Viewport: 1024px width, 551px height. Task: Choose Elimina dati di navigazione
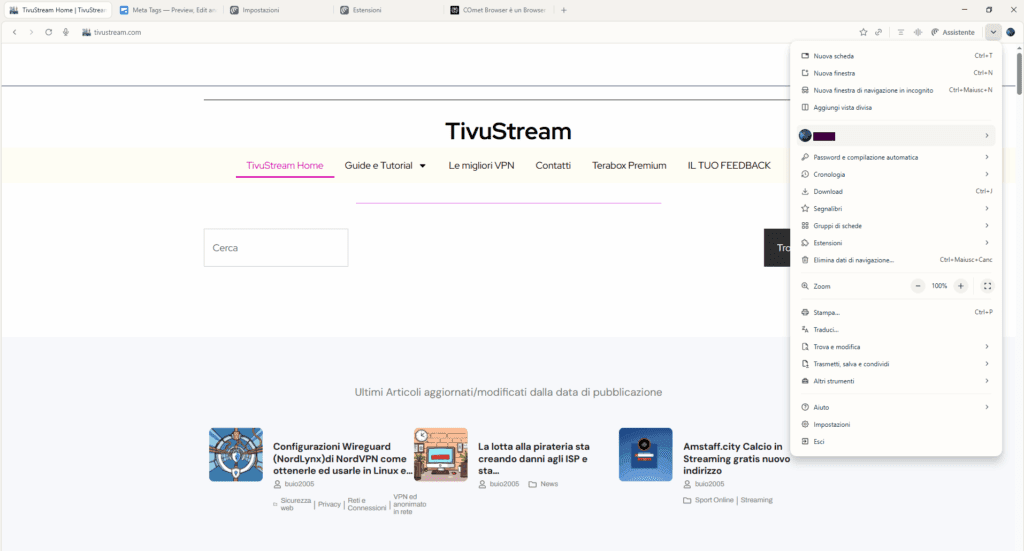point(896,260)
